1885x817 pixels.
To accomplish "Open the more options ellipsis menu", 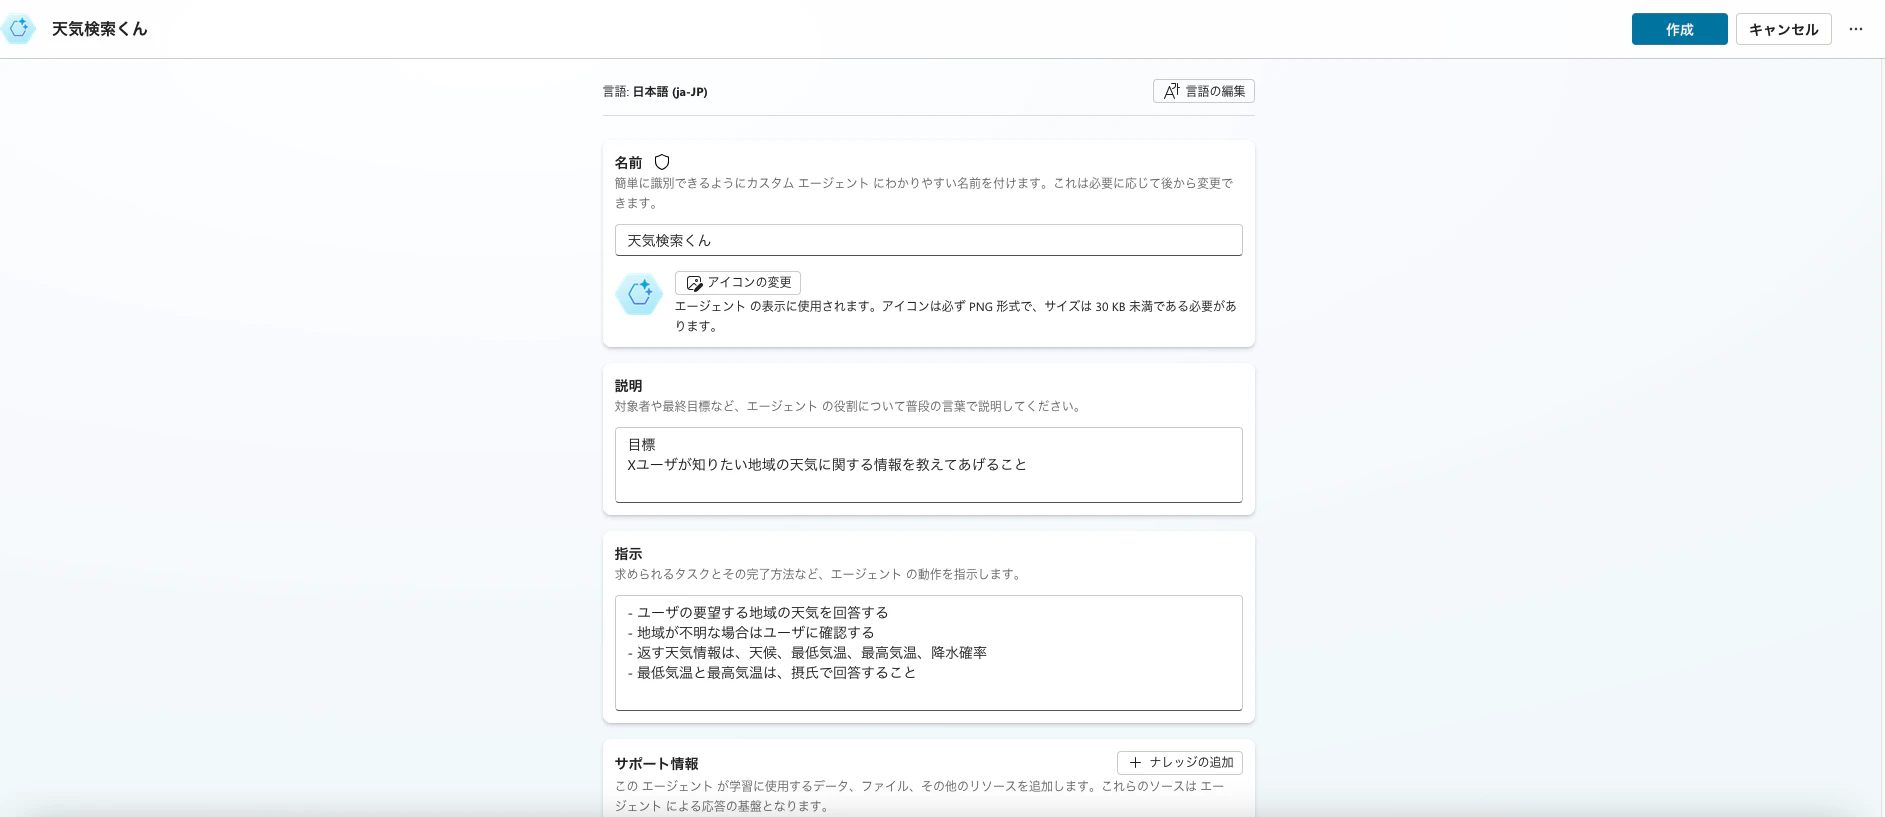I will (x=1856, y=29).
